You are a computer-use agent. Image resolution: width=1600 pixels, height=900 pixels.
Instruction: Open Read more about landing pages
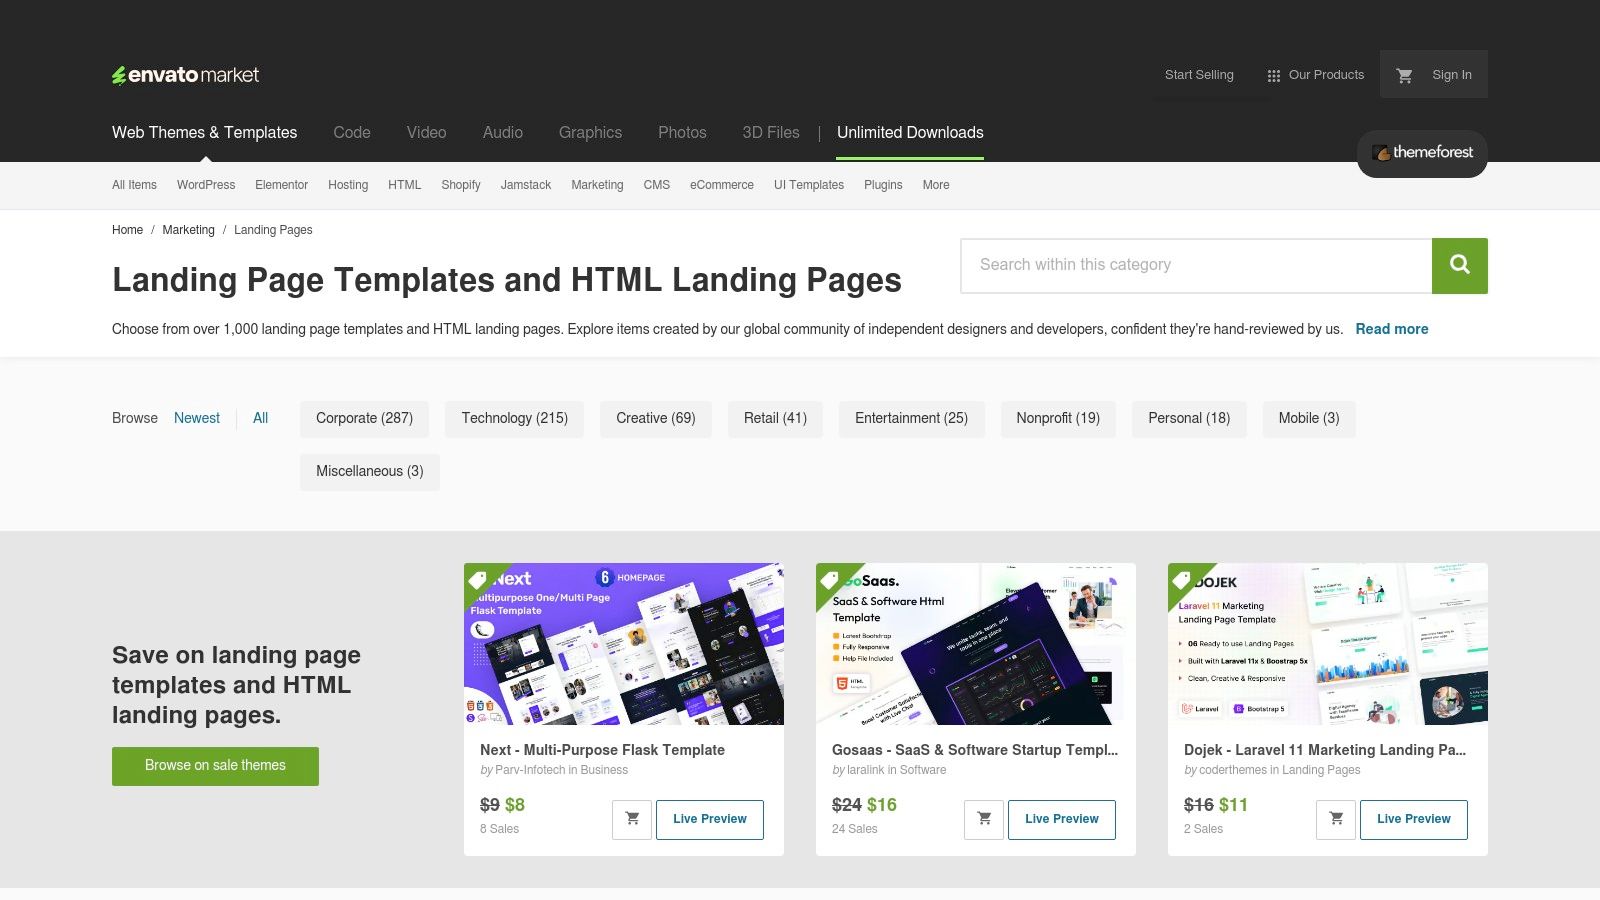tap(1391, 328)
